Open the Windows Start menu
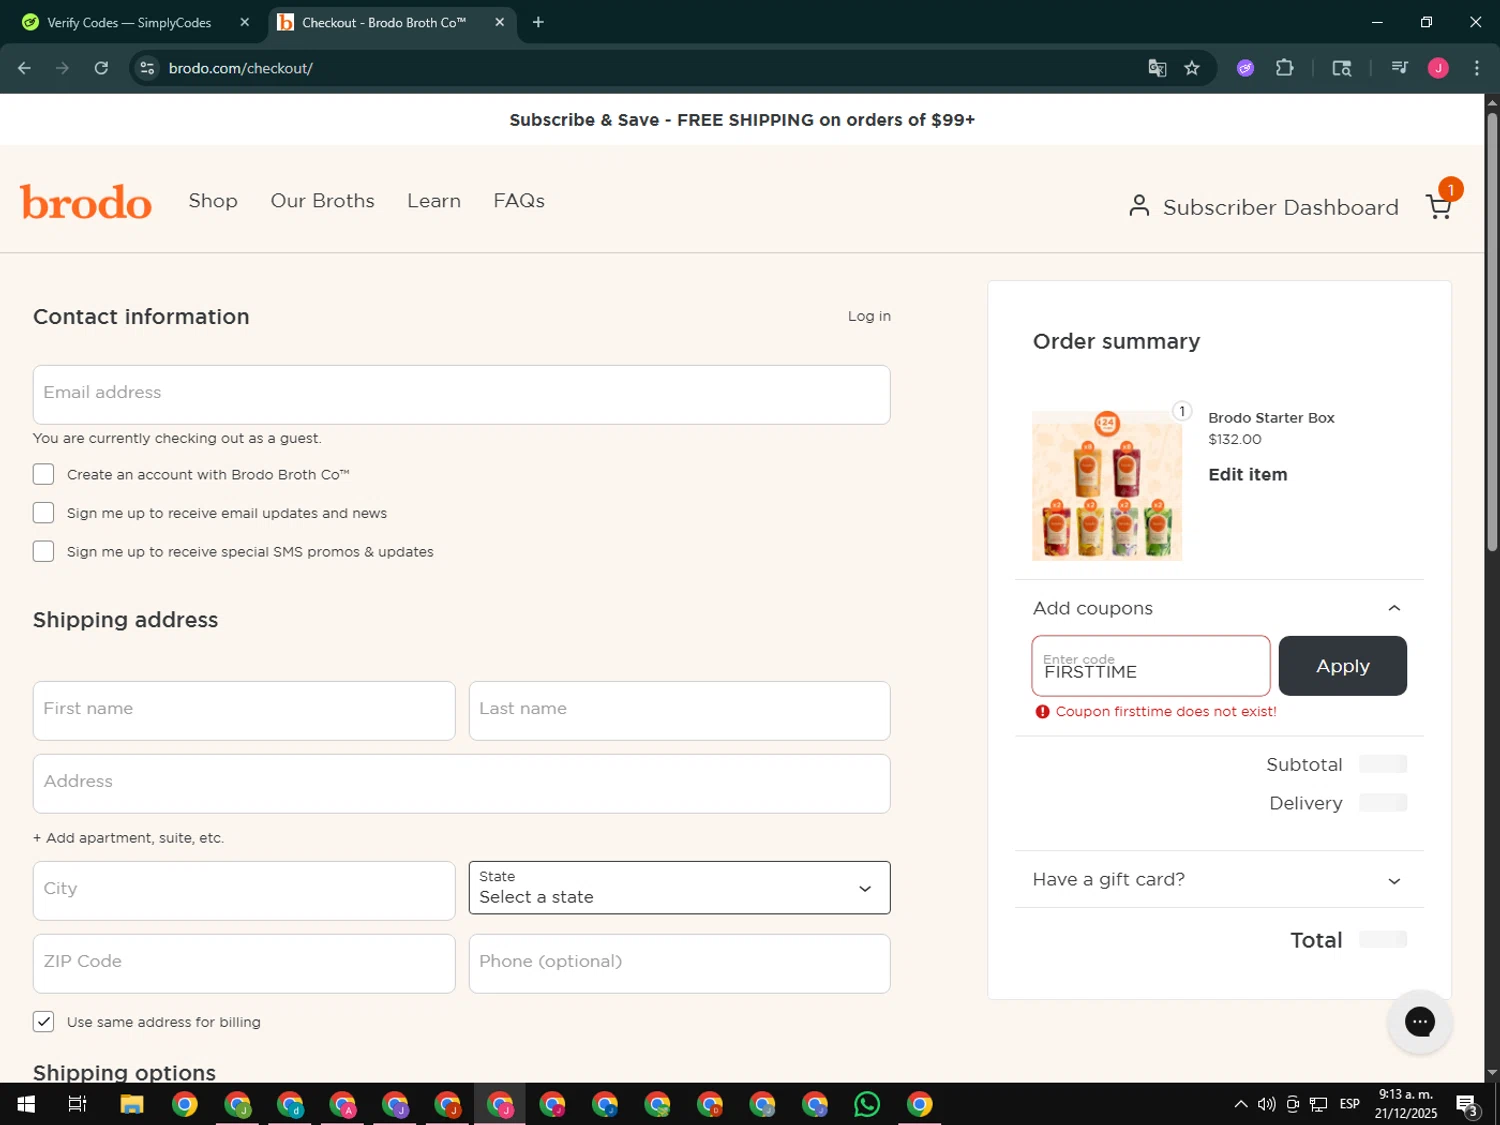 point(26,1104)
